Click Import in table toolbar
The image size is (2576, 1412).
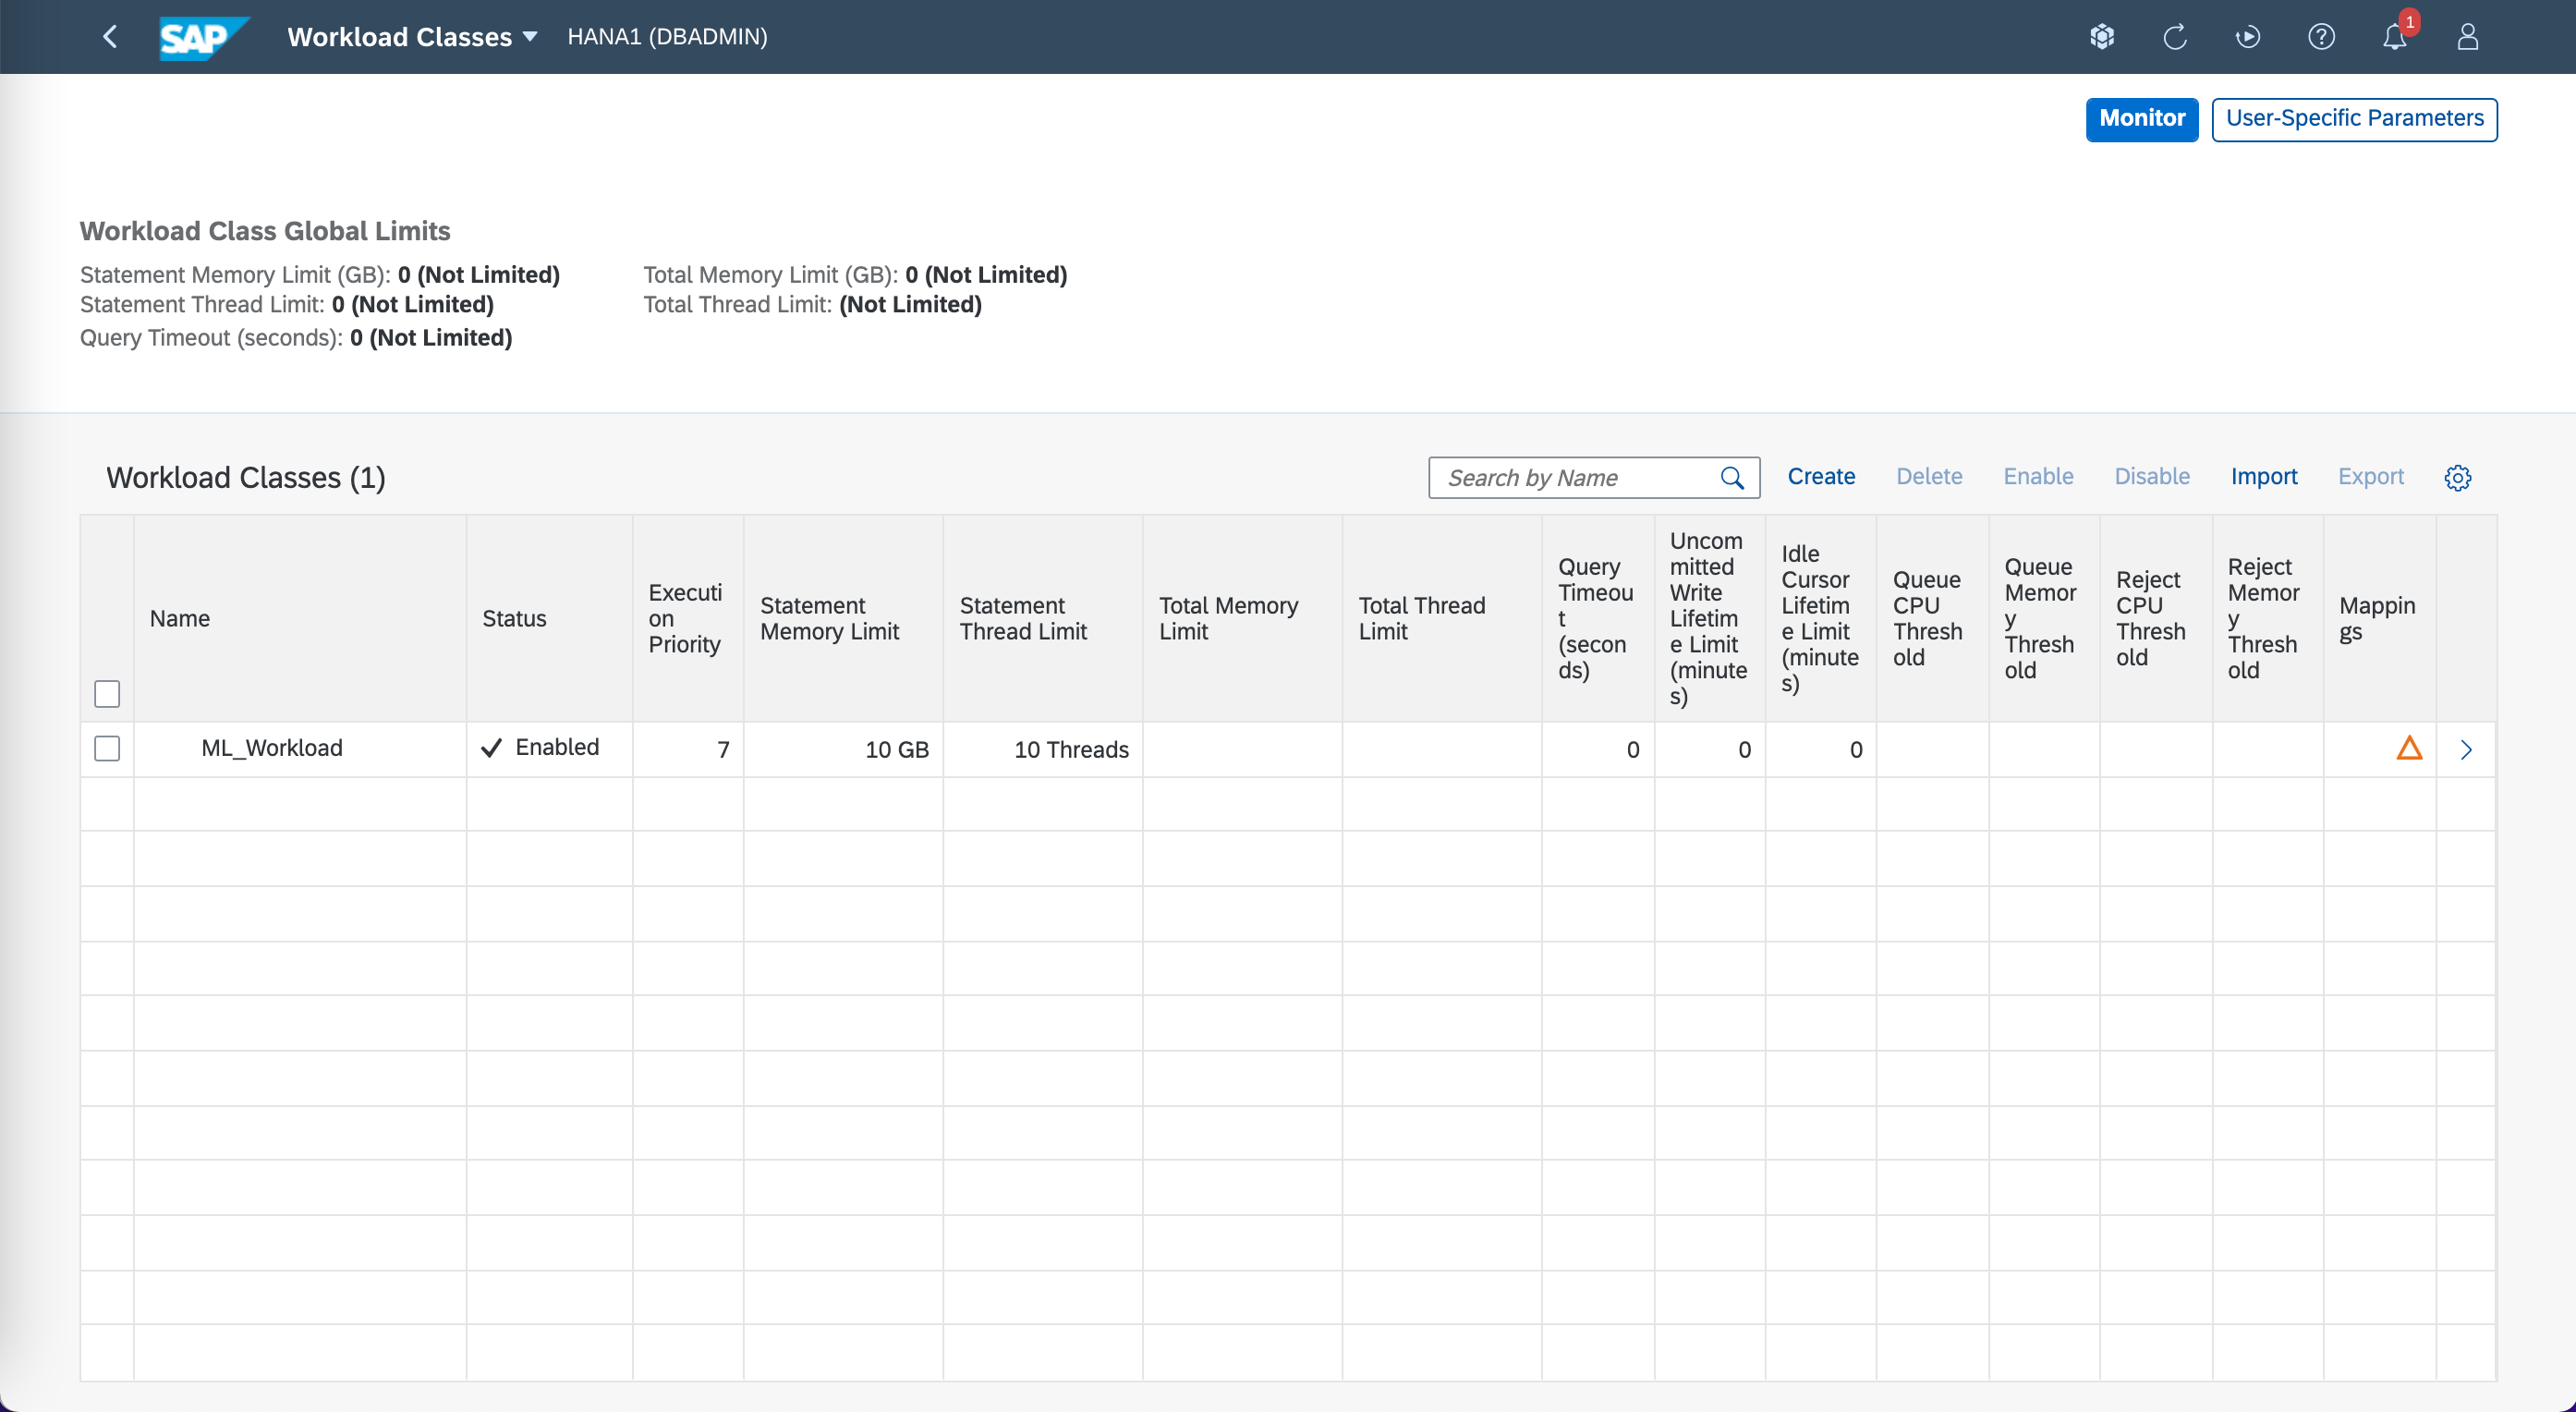[x=2263, y=477]
